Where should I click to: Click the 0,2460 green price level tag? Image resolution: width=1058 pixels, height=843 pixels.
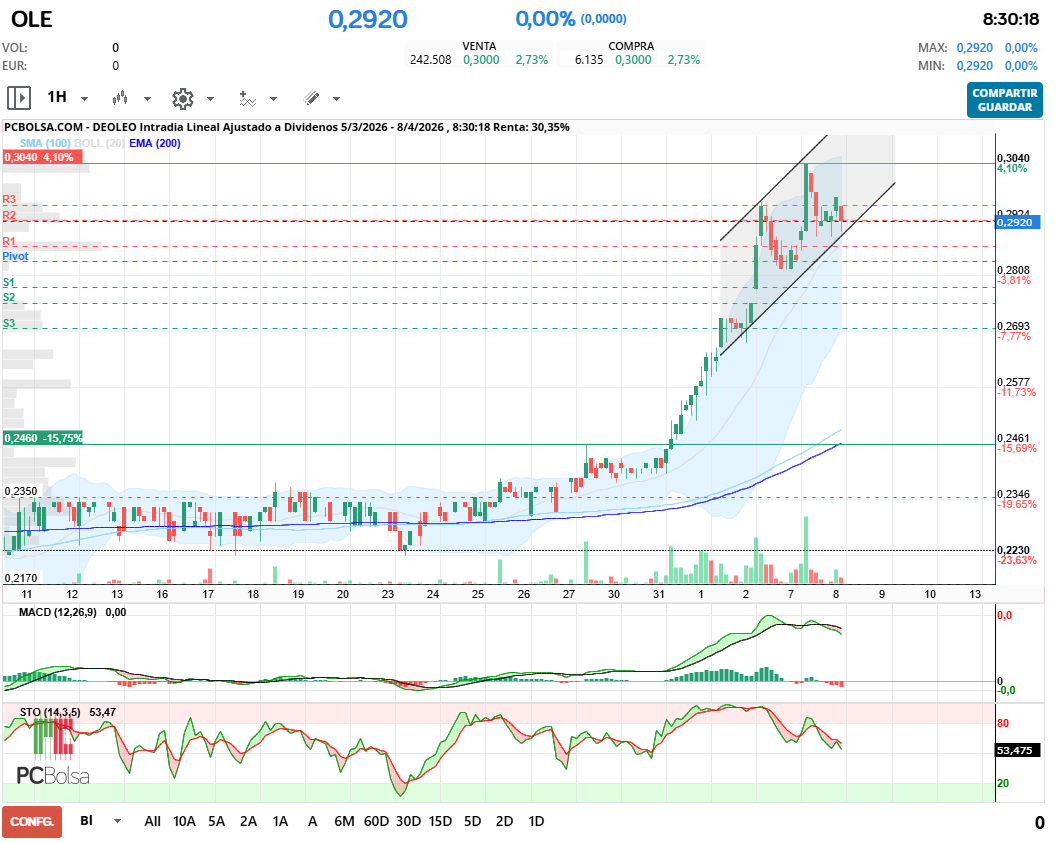(x=43, y=438)
